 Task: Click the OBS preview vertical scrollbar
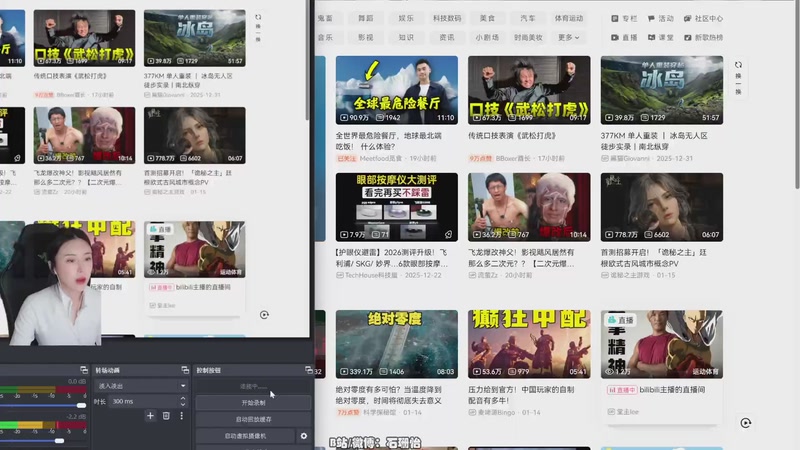(x=307, y=60)
